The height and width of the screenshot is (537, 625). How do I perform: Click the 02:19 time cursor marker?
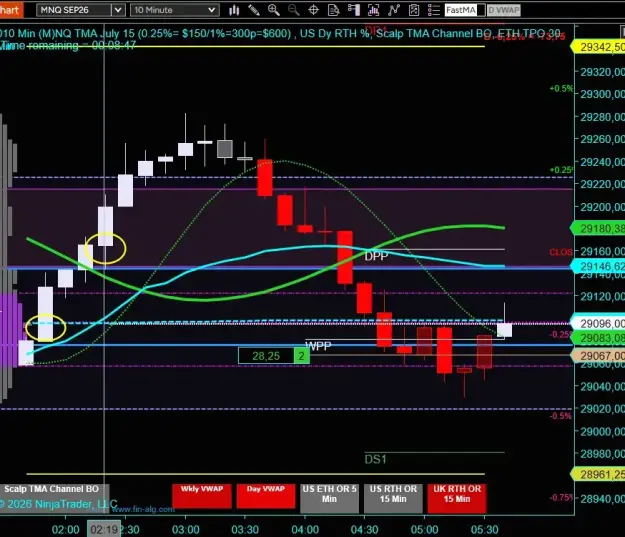(104, 529)
